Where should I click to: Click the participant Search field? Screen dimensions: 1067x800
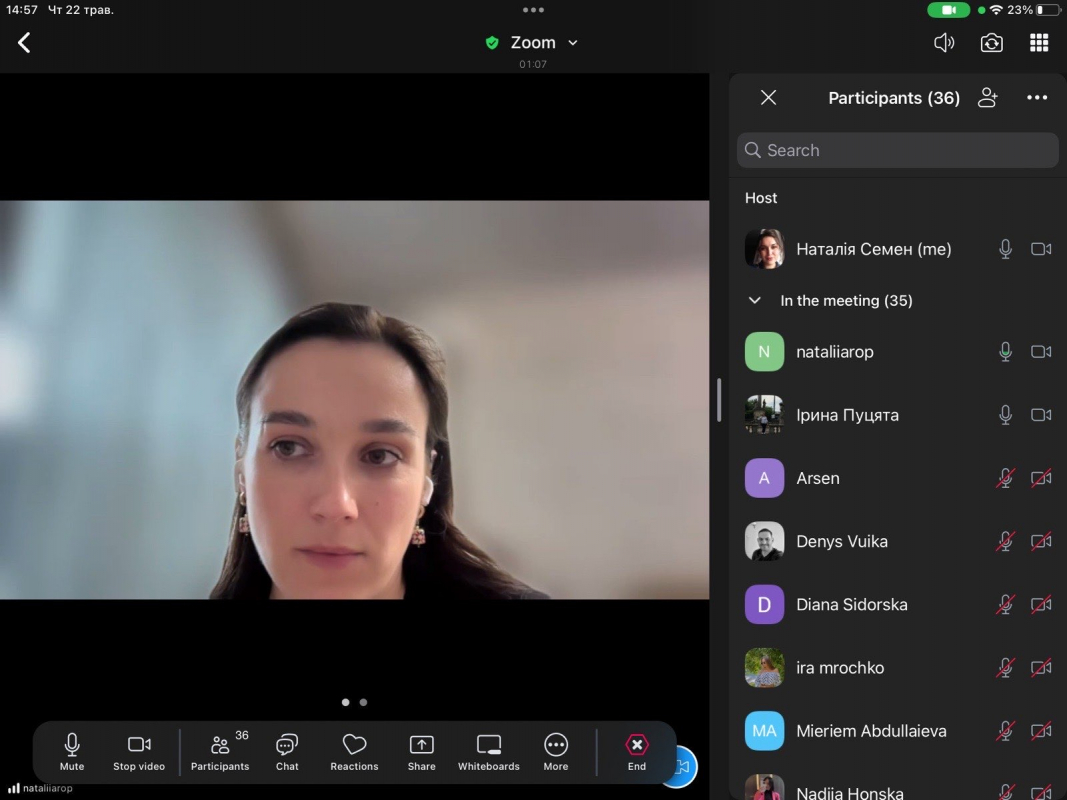pos(897,150)
